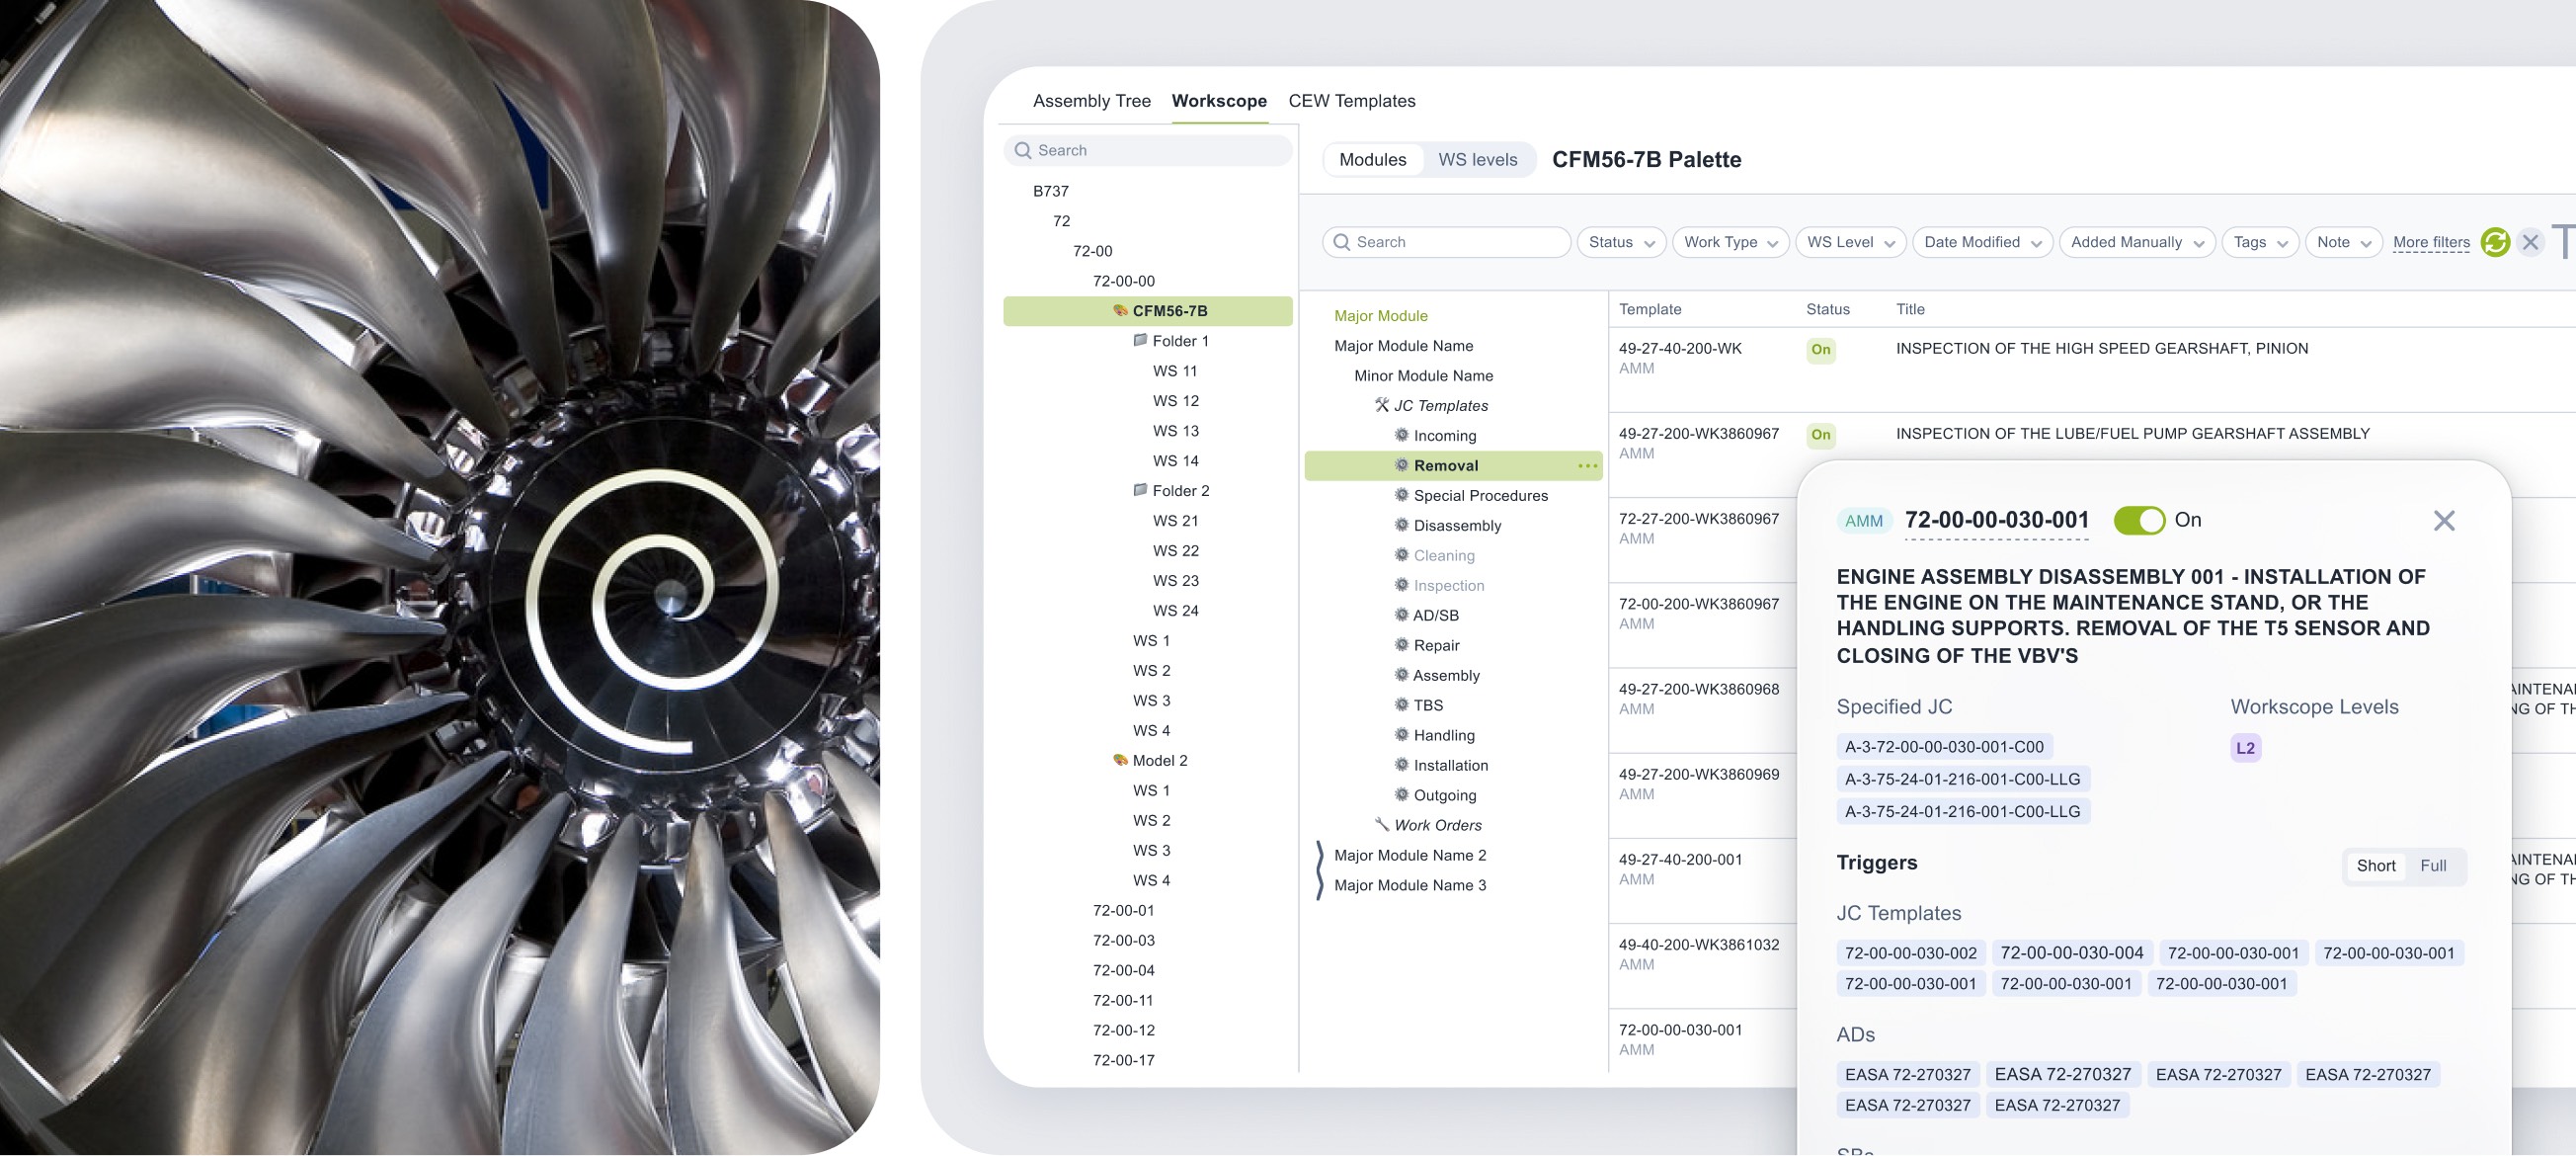Image resolution: width=2576 pixels, height=1156 pixels.
Task: Click the Work Orders wrench icon
Action: point(1381,825)
